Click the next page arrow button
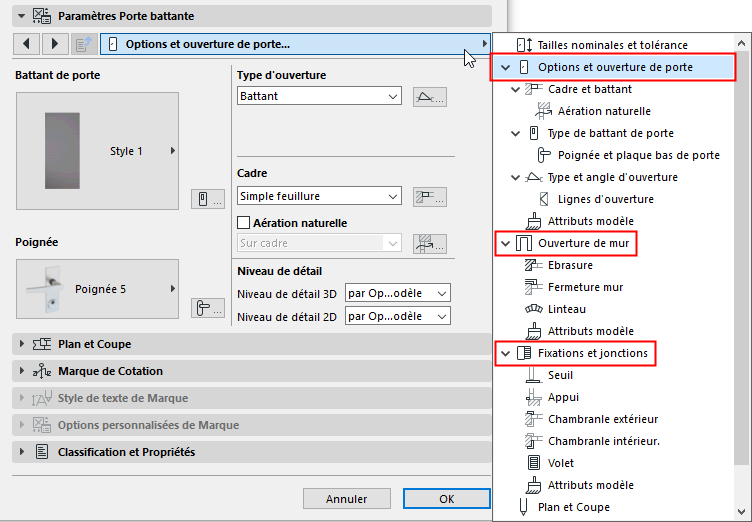752x522 pixels. pyautogui.click(x=54, y=44)
